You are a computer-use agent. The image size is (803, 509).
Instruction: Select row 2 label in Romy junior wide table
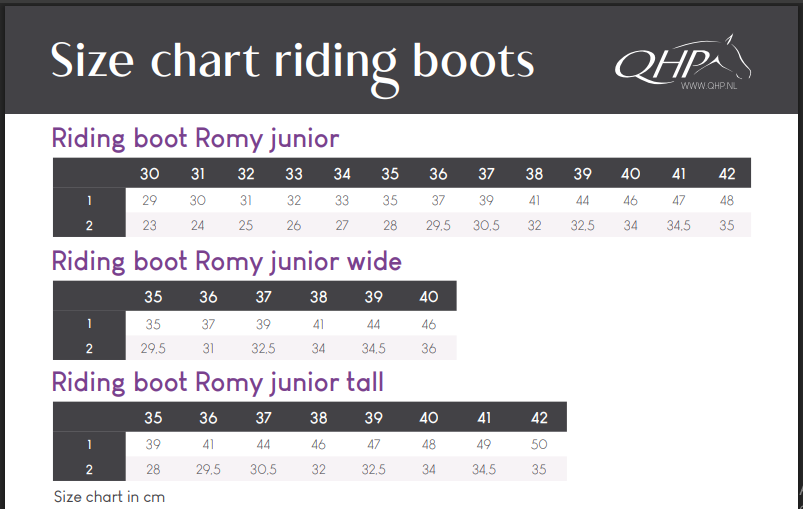point(89,348)
